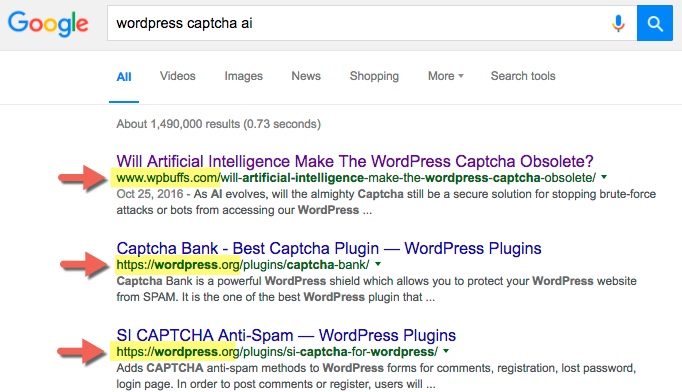
Task: Click 'About 1,490,000 results' stats text
Action: 218,124
